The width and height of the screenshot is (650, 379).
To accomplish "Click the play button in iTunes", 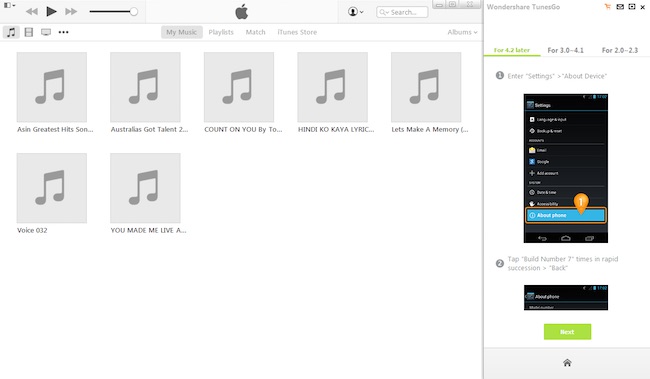I will pos(51,12).
